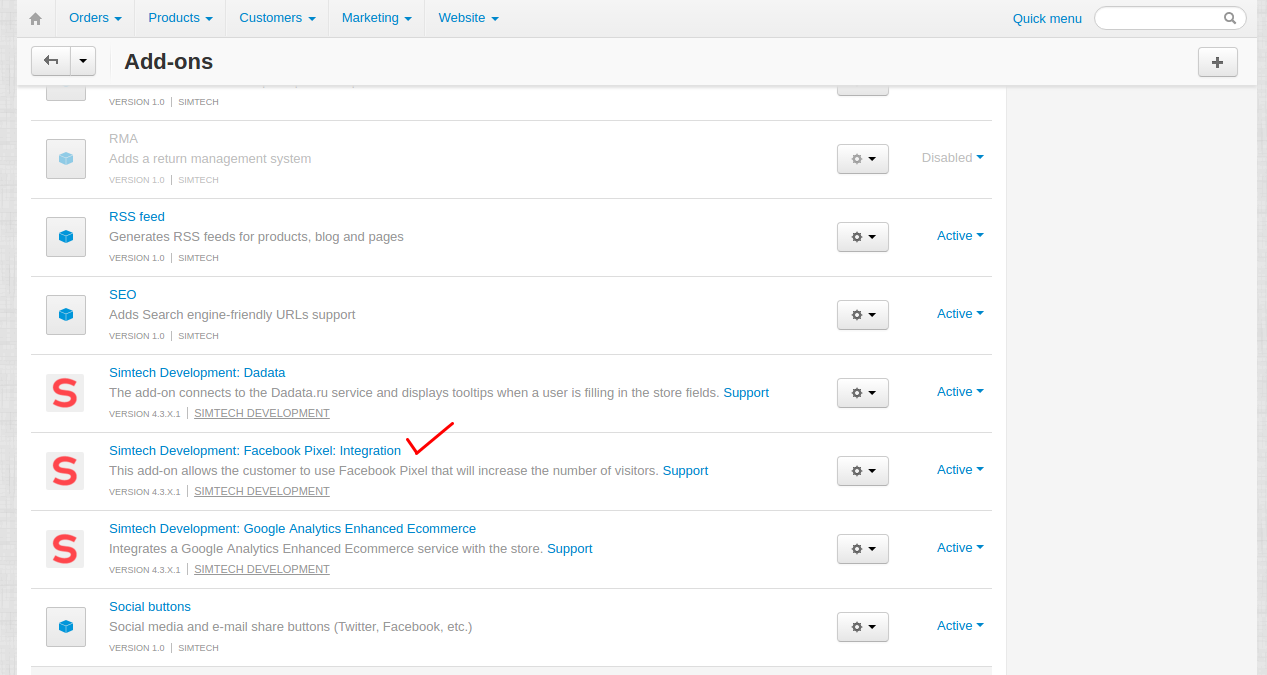Change the Facebook Pixel Active status
This screenshot has height=675, width=1267.
pos(960,470)
